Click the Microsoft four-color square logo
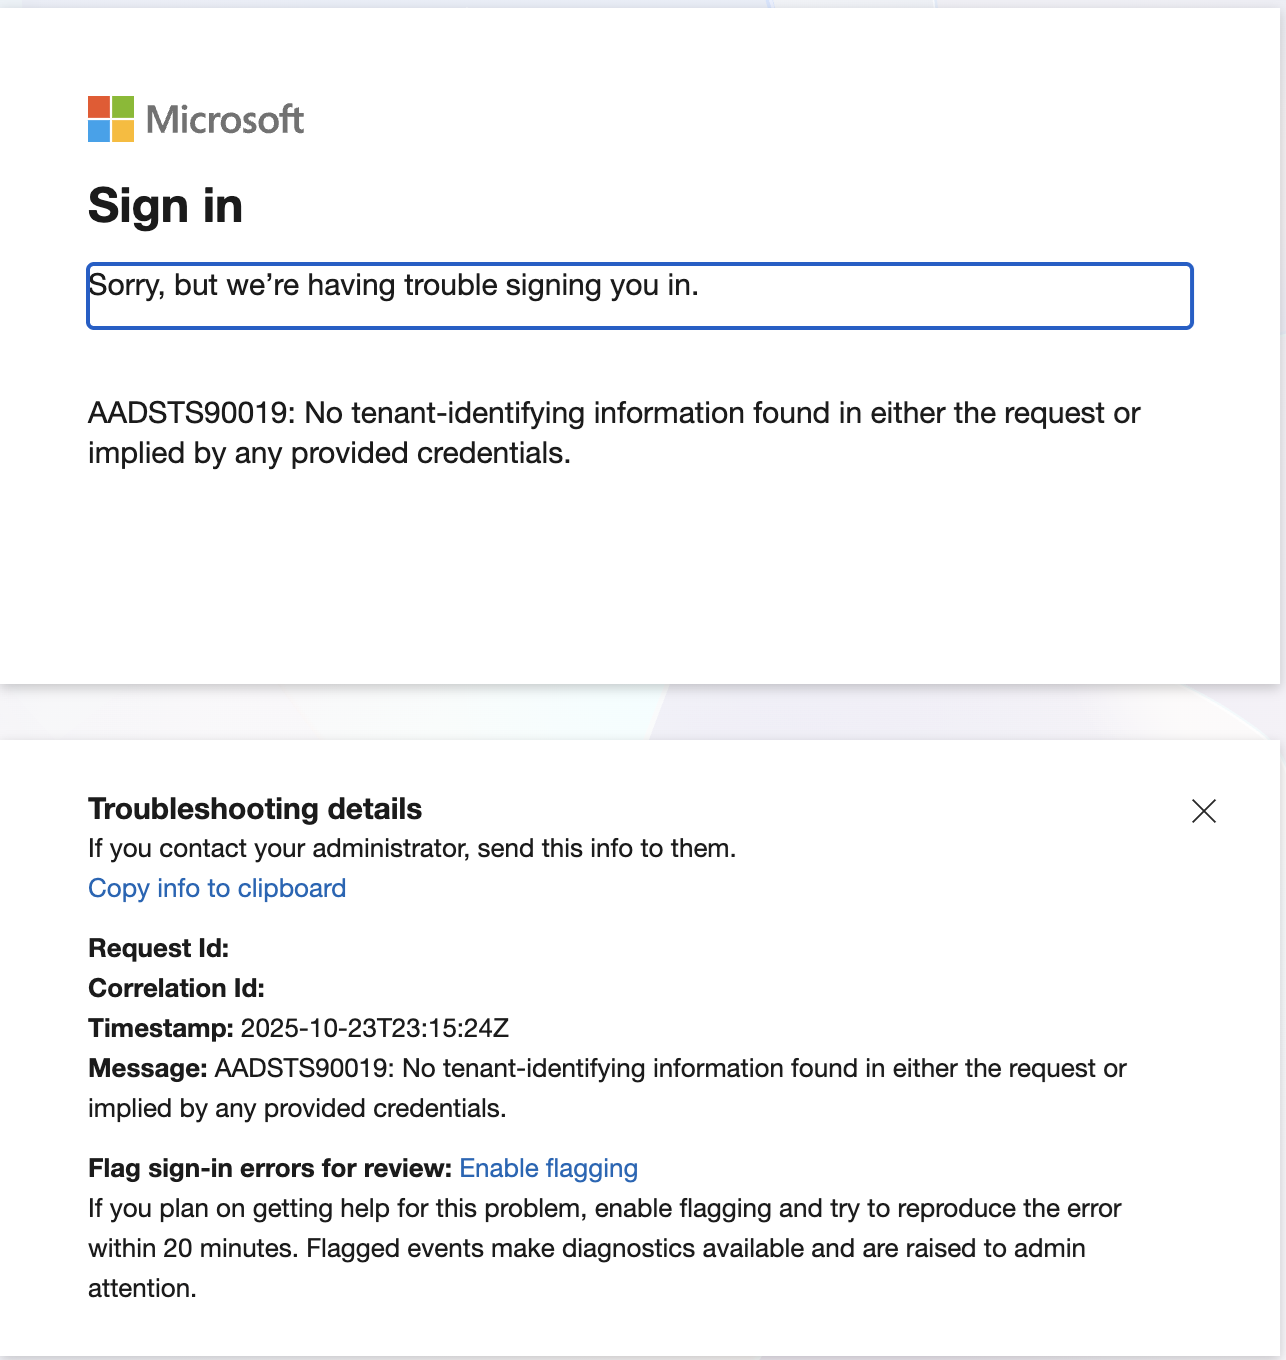The image size is (1286, 1360). point(111,119)
